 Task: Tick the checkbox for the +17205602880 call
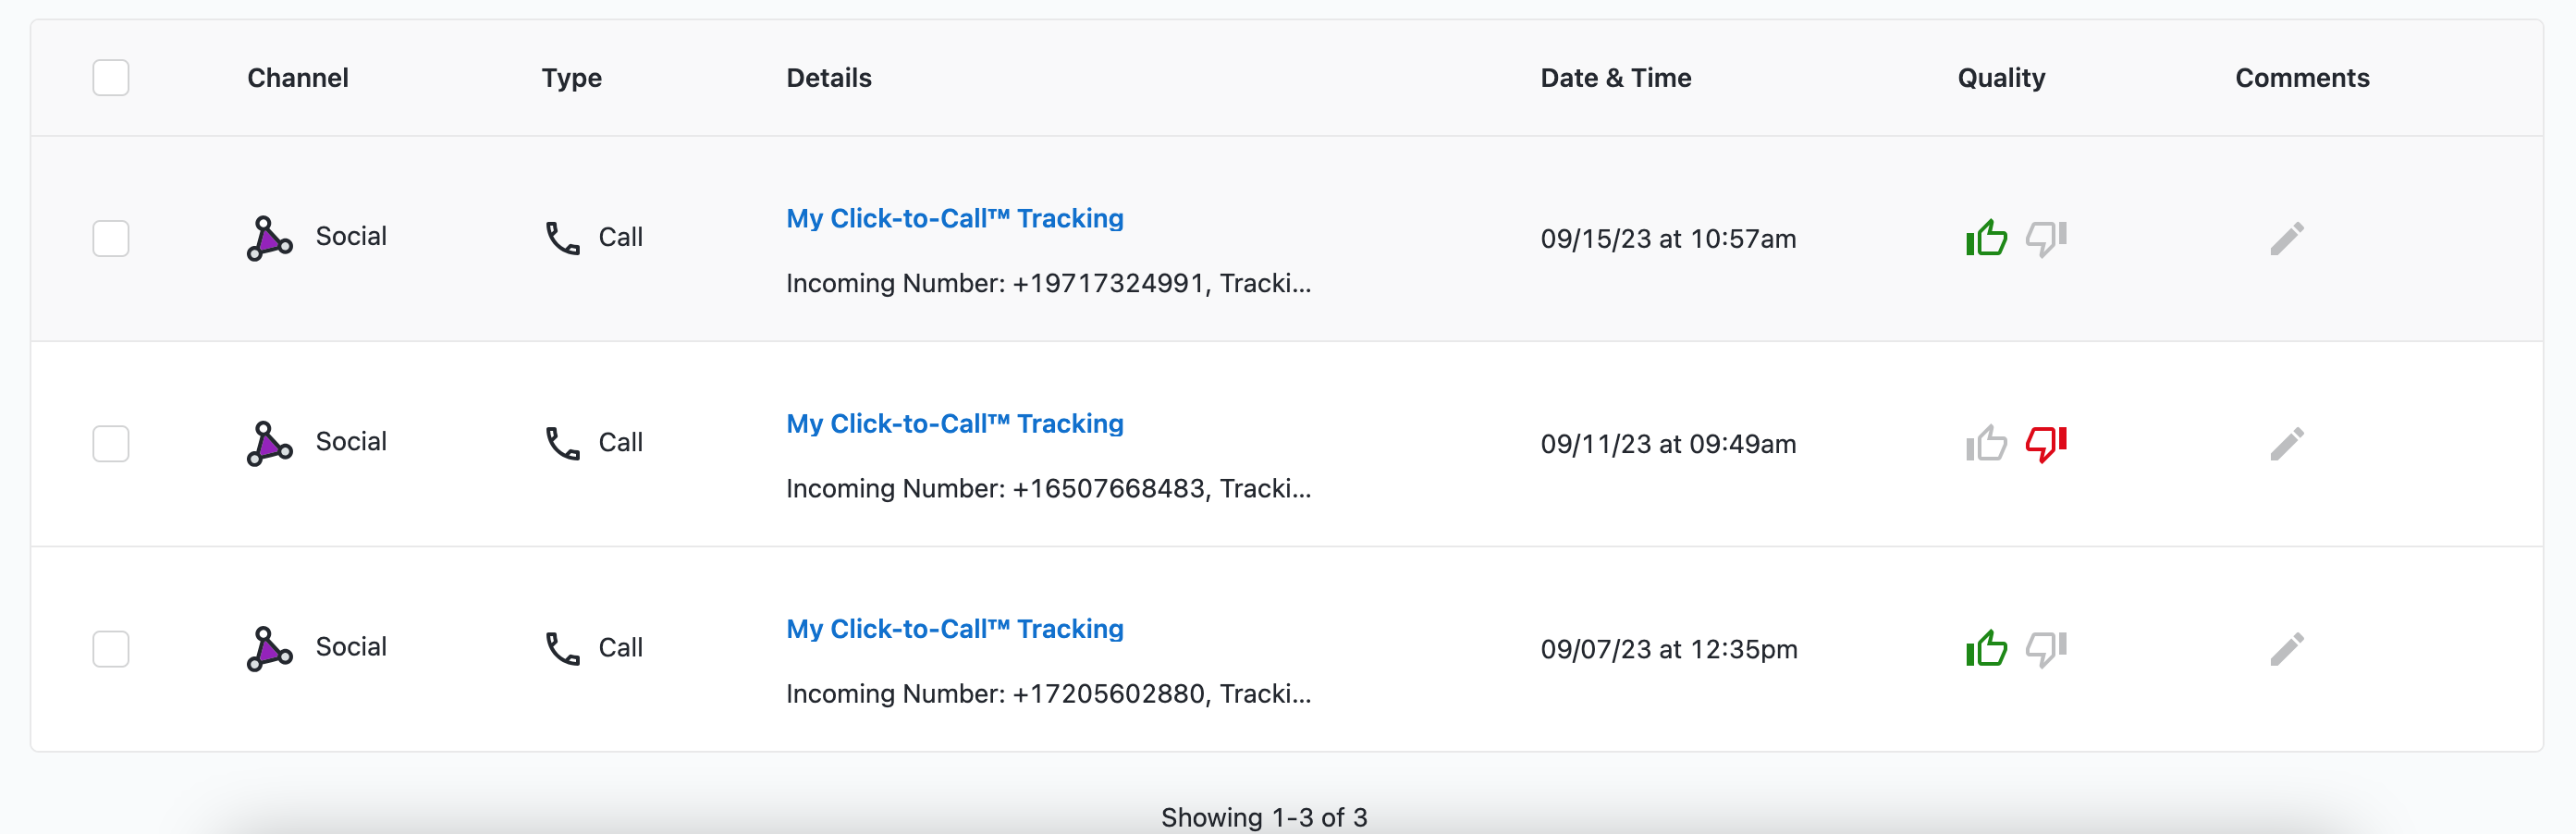[111, 648]
